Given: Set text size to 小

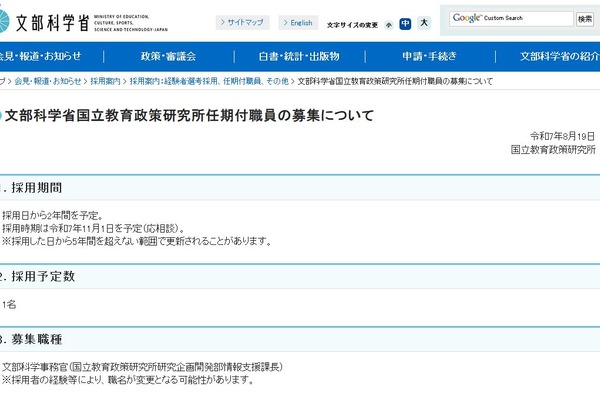Looking at the screenshot, I should [389, 25].
